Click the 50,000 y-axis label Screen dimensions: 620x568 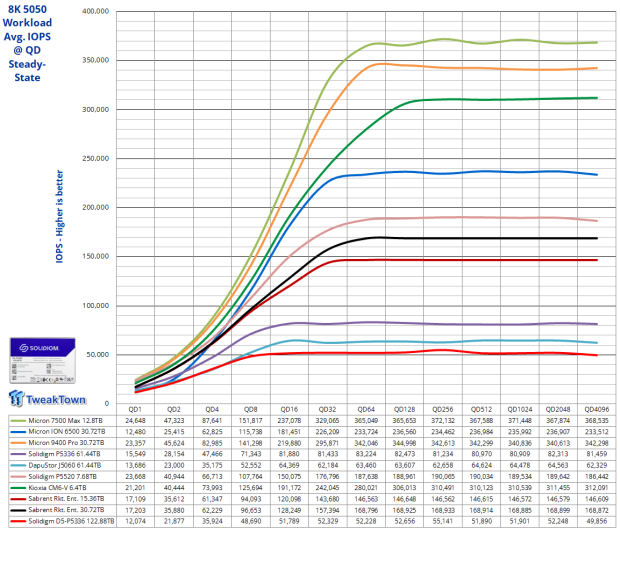pos(97,354)
